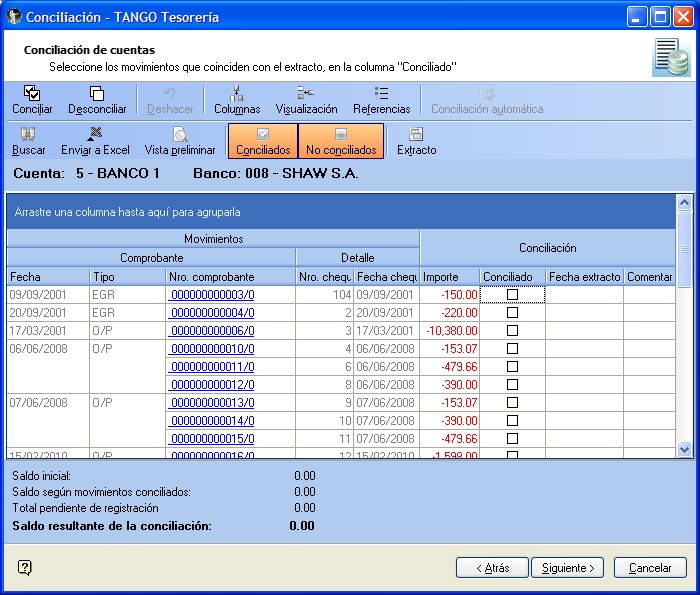Show the Referencias legend

point(381,100)
